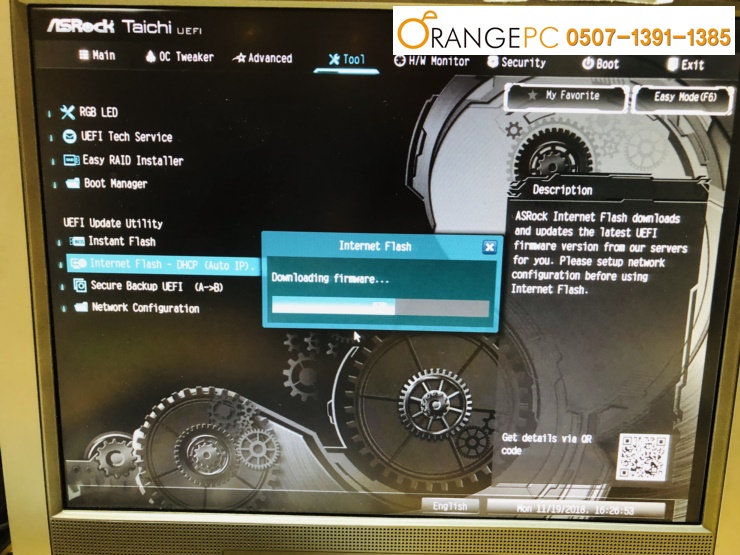Switch to the OC Tweaker tab
740x555 pixels.
tap(180, 57)
